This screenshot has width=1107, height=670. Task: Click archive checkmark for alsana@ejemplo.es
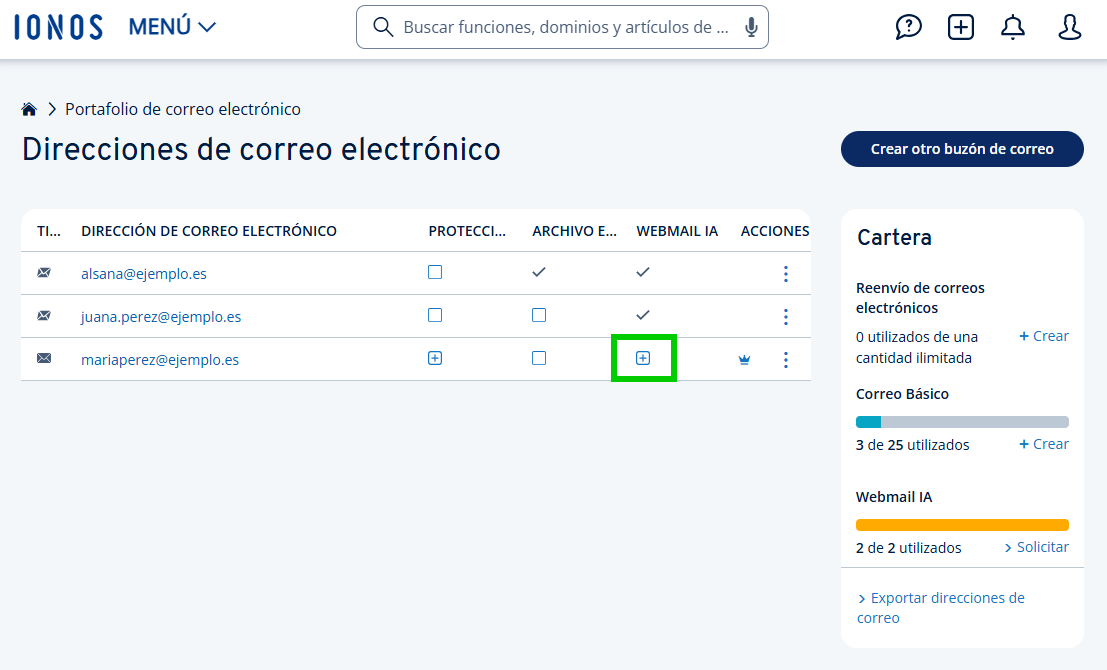[539, 272]
